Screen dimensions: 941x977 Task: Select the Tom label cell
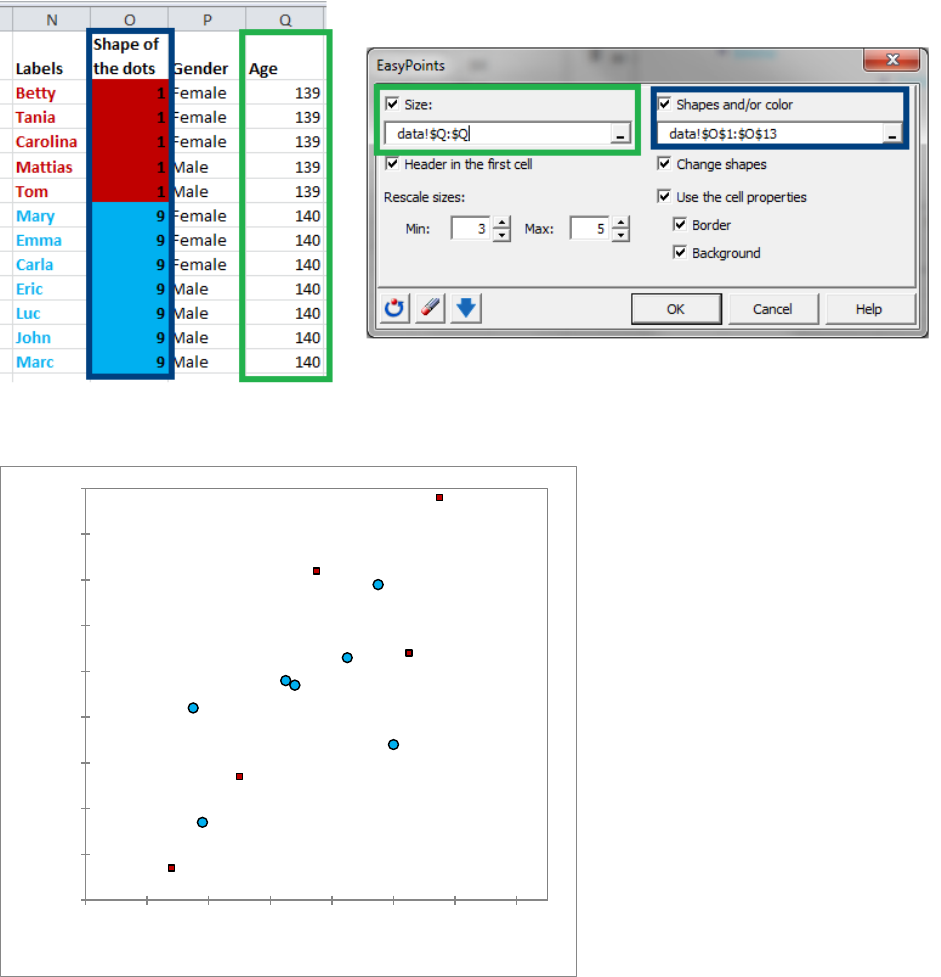point(52,191)
